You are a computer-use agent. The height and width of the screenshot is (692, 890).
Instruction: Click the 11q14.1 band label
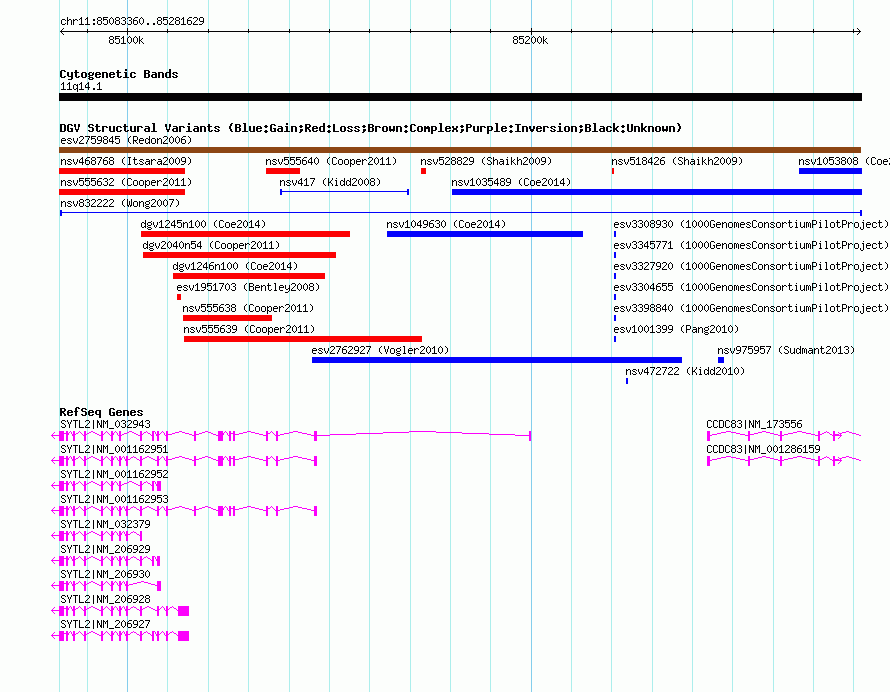81,86
